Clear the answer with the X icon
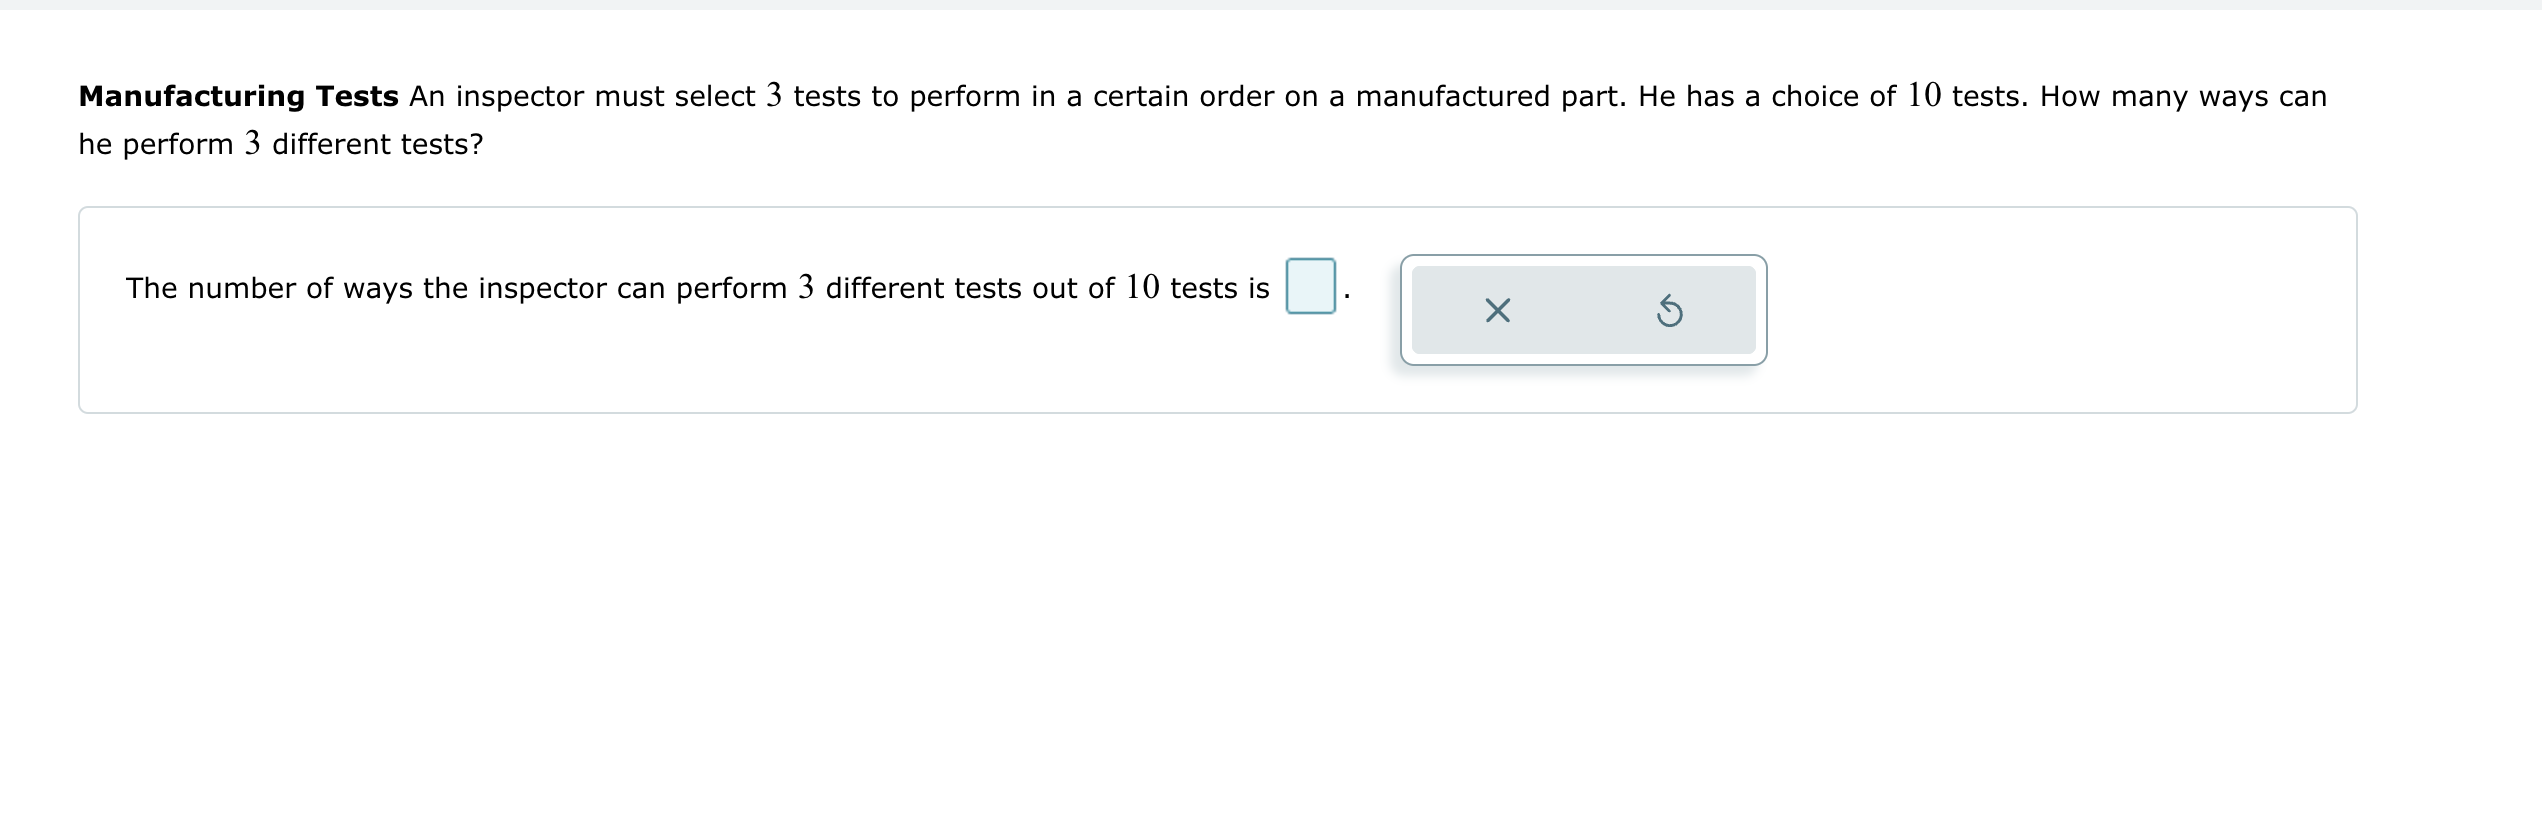The height and width of the screenshot is (834, 2542). pyautogui.click(x=1497, y=311)
